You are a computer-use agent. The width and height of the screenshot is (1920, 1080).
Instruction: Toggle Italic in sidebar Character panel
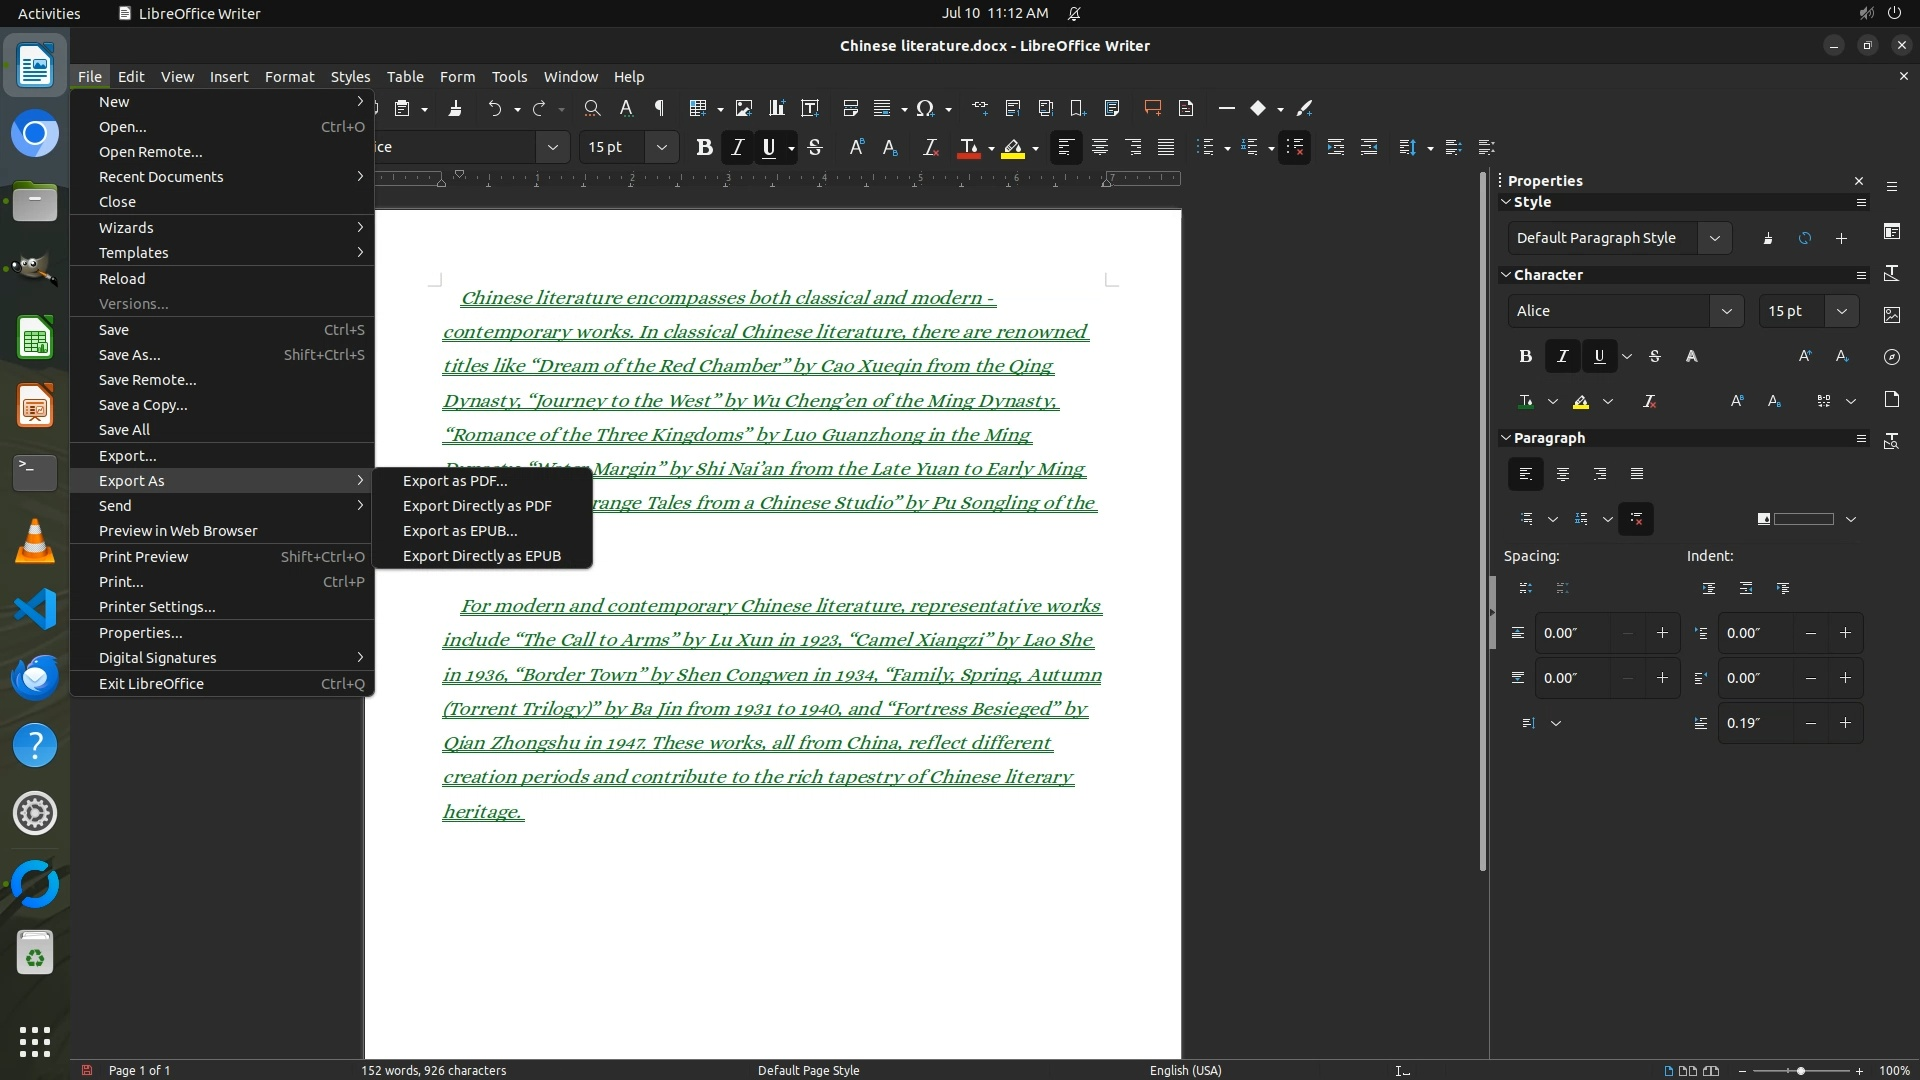(x=1562, y=356)
